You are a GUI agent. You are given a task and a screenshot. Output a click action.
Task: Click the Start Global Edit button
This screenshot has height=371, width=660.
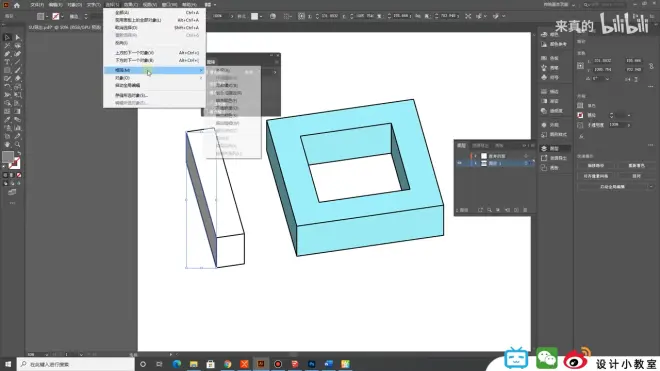[x=612, y=187]
